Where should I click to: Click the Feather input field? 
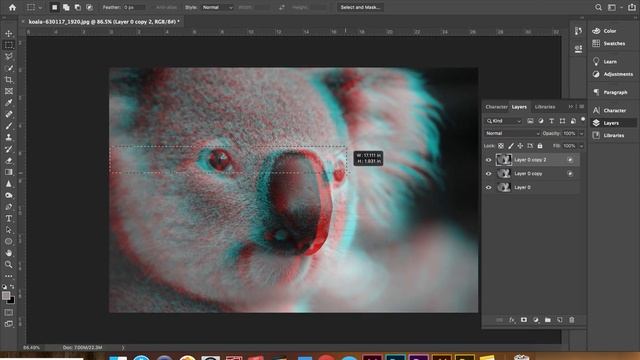pyautogui.click(x=134, y=7)
